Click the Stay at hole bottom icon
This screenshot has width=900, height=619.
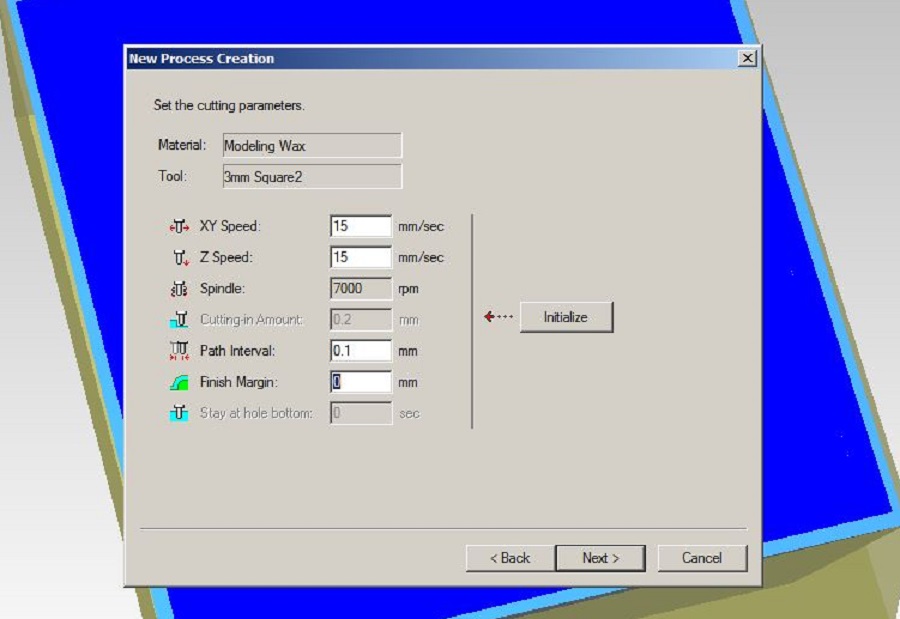[x=179, y=413]
